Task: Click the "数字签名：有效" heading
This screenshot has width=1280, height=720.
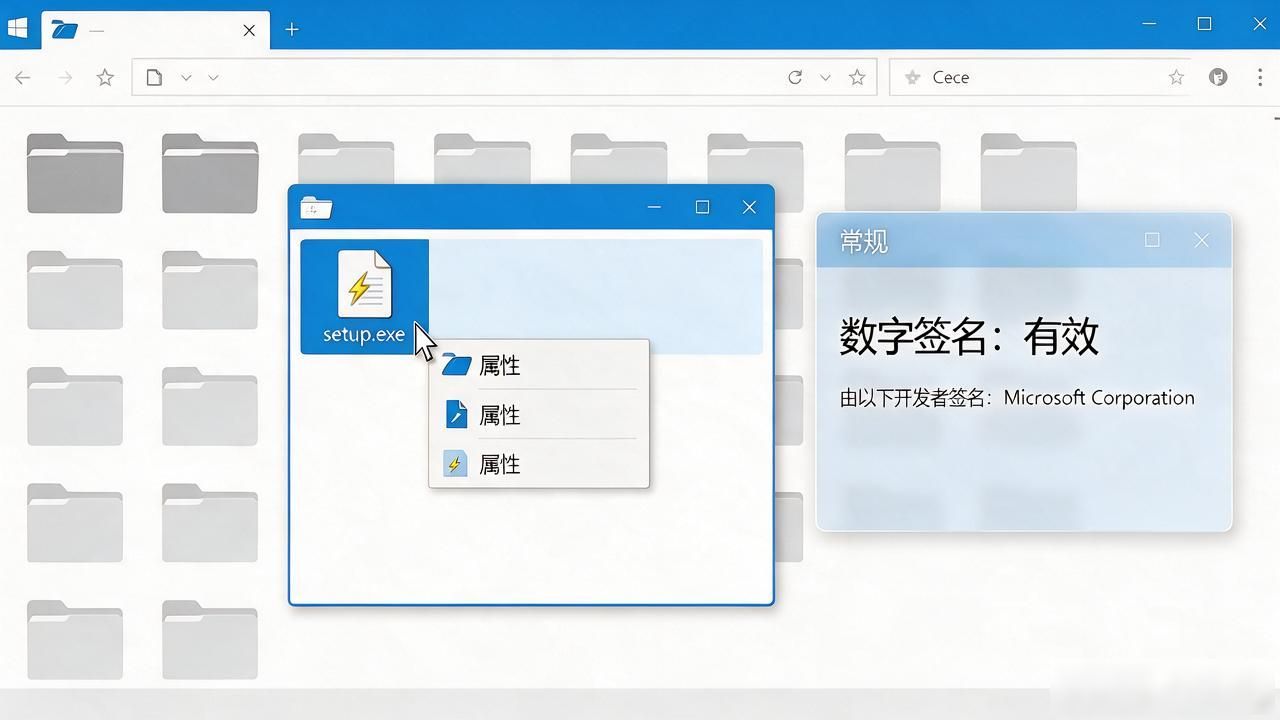Action: click(x=969, y=337)
